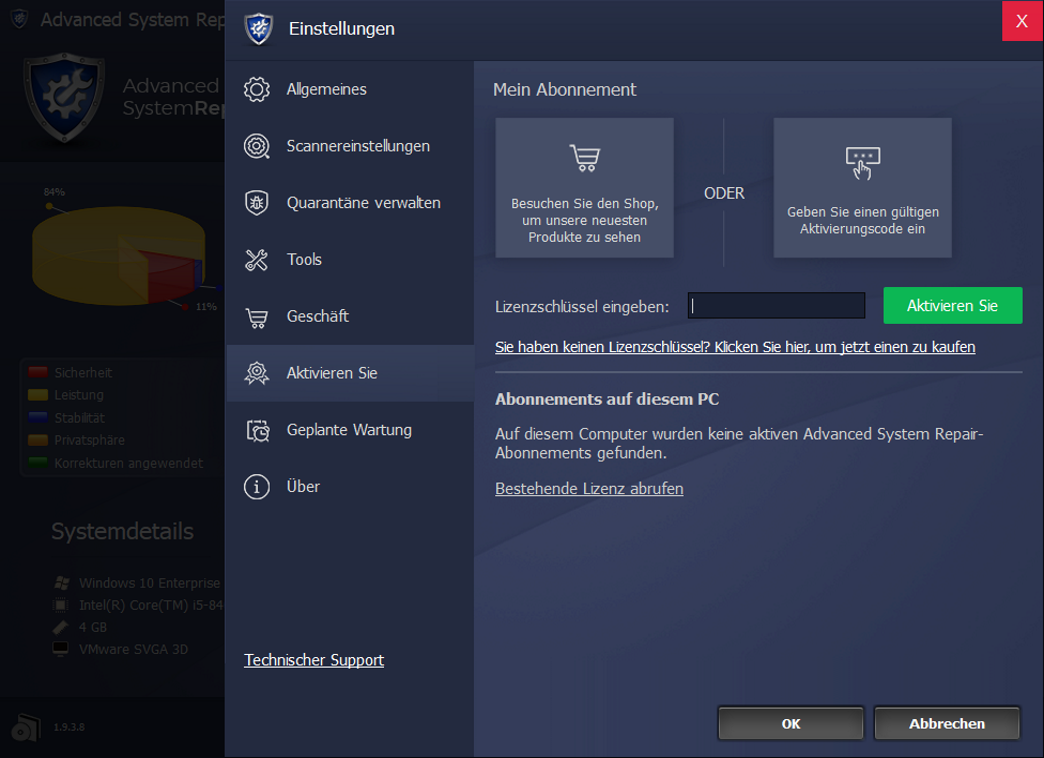This screenshot has height=758, width=1044.
Task: Click the Abonnements auf diesem PC heading
Action: pos(607,399)
